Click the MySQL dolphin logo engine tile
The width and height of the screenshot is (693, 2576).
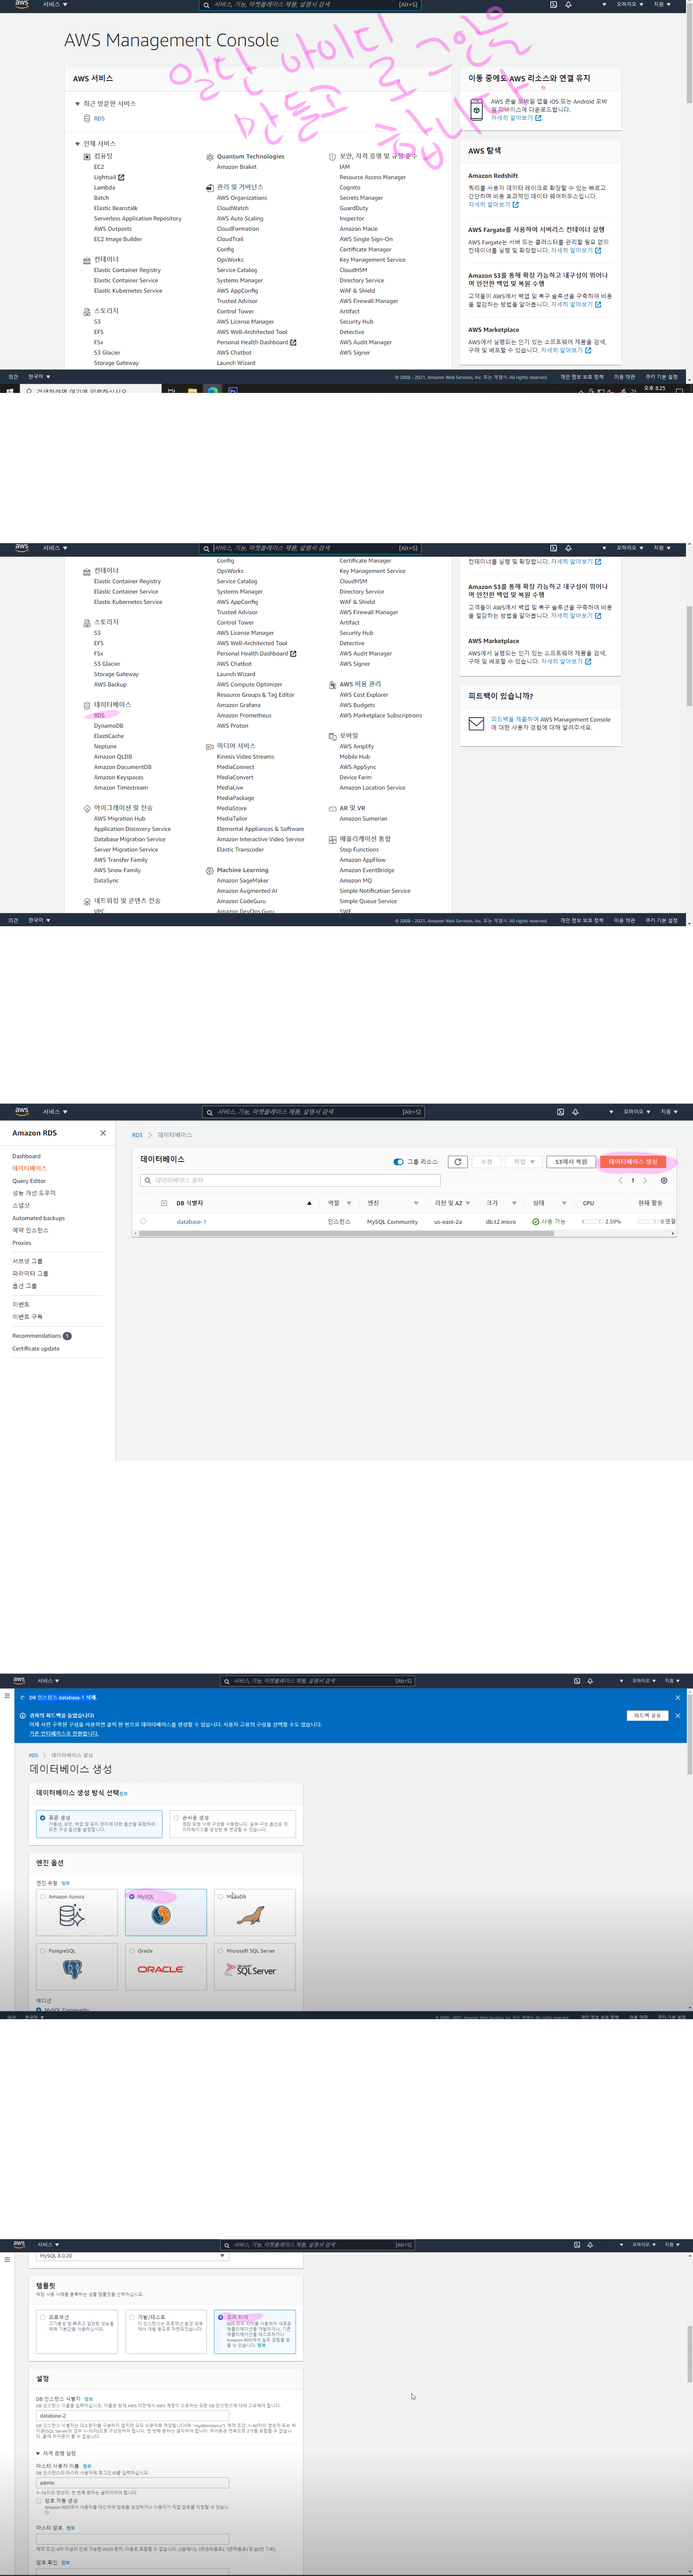click(161, 1915)
